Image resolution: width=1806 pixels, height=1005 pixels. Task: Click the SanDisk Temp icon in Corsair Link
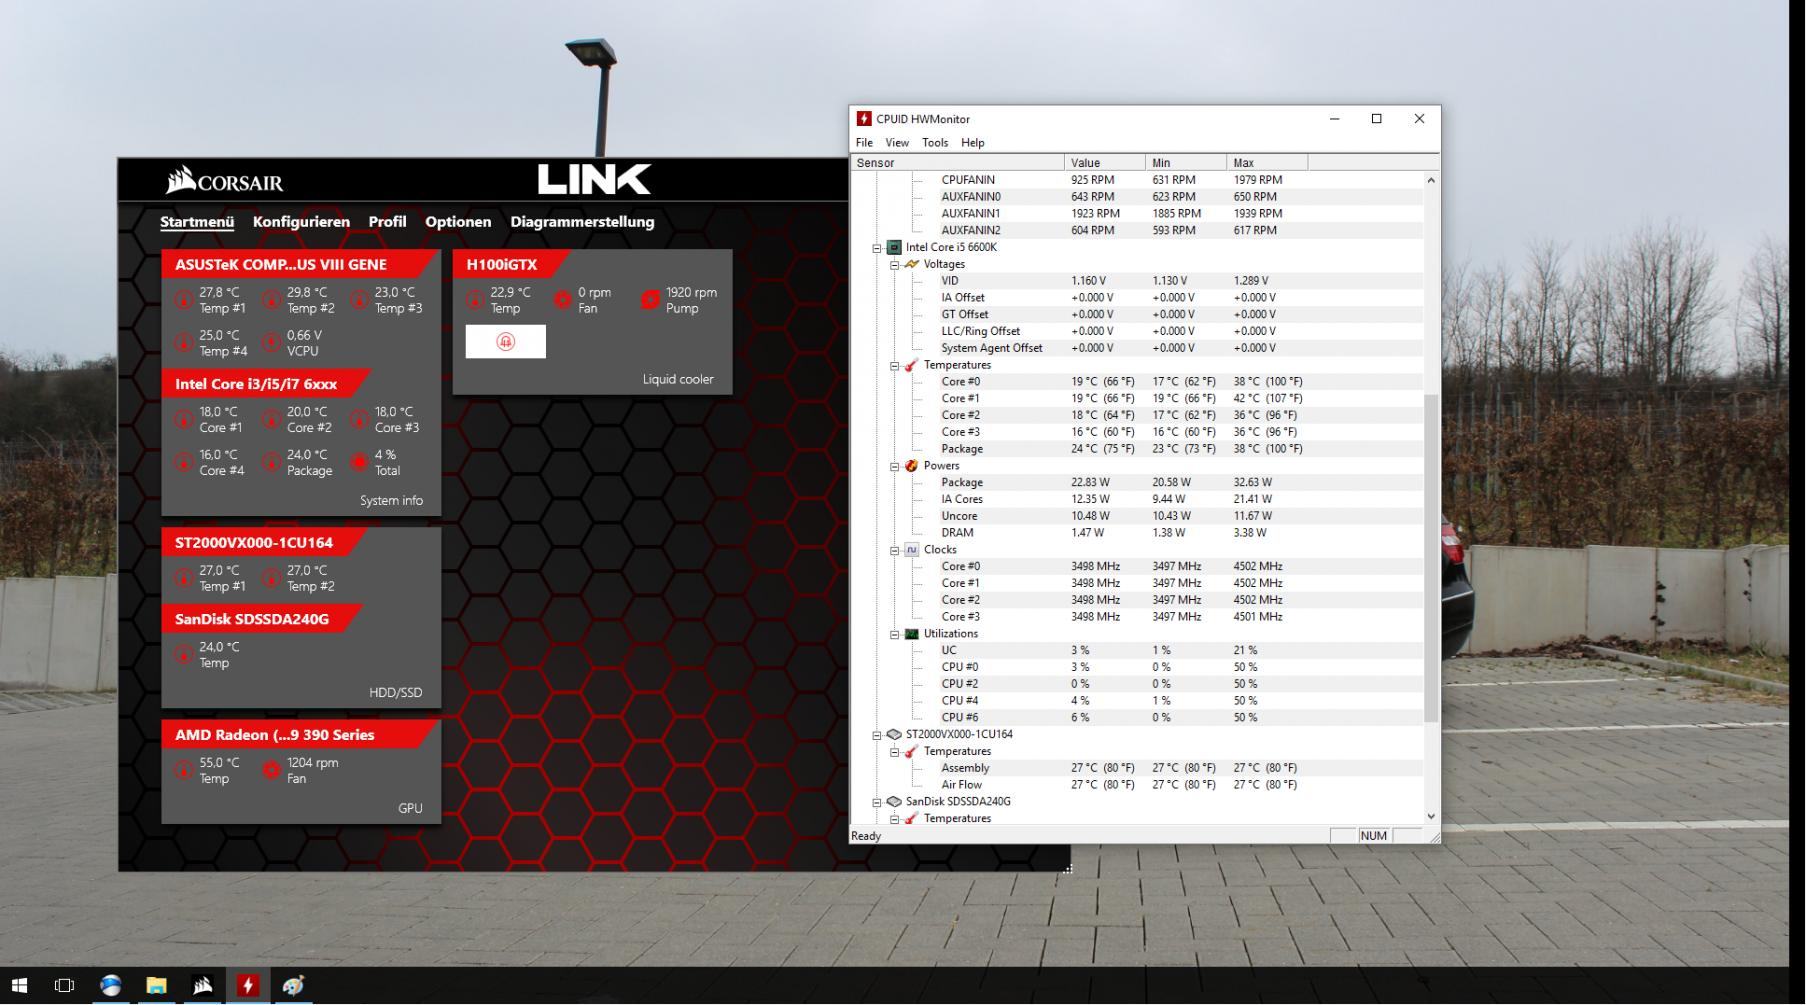(183, 655)
